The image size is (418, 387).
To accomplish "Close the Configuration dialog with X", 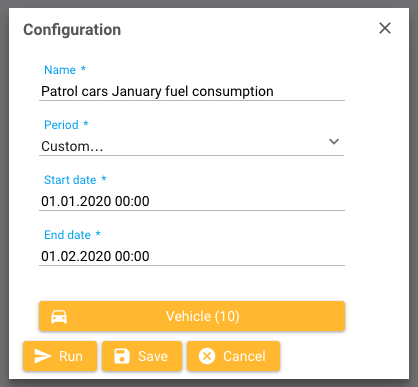I will pyautogui.click(x=385, y=28).
